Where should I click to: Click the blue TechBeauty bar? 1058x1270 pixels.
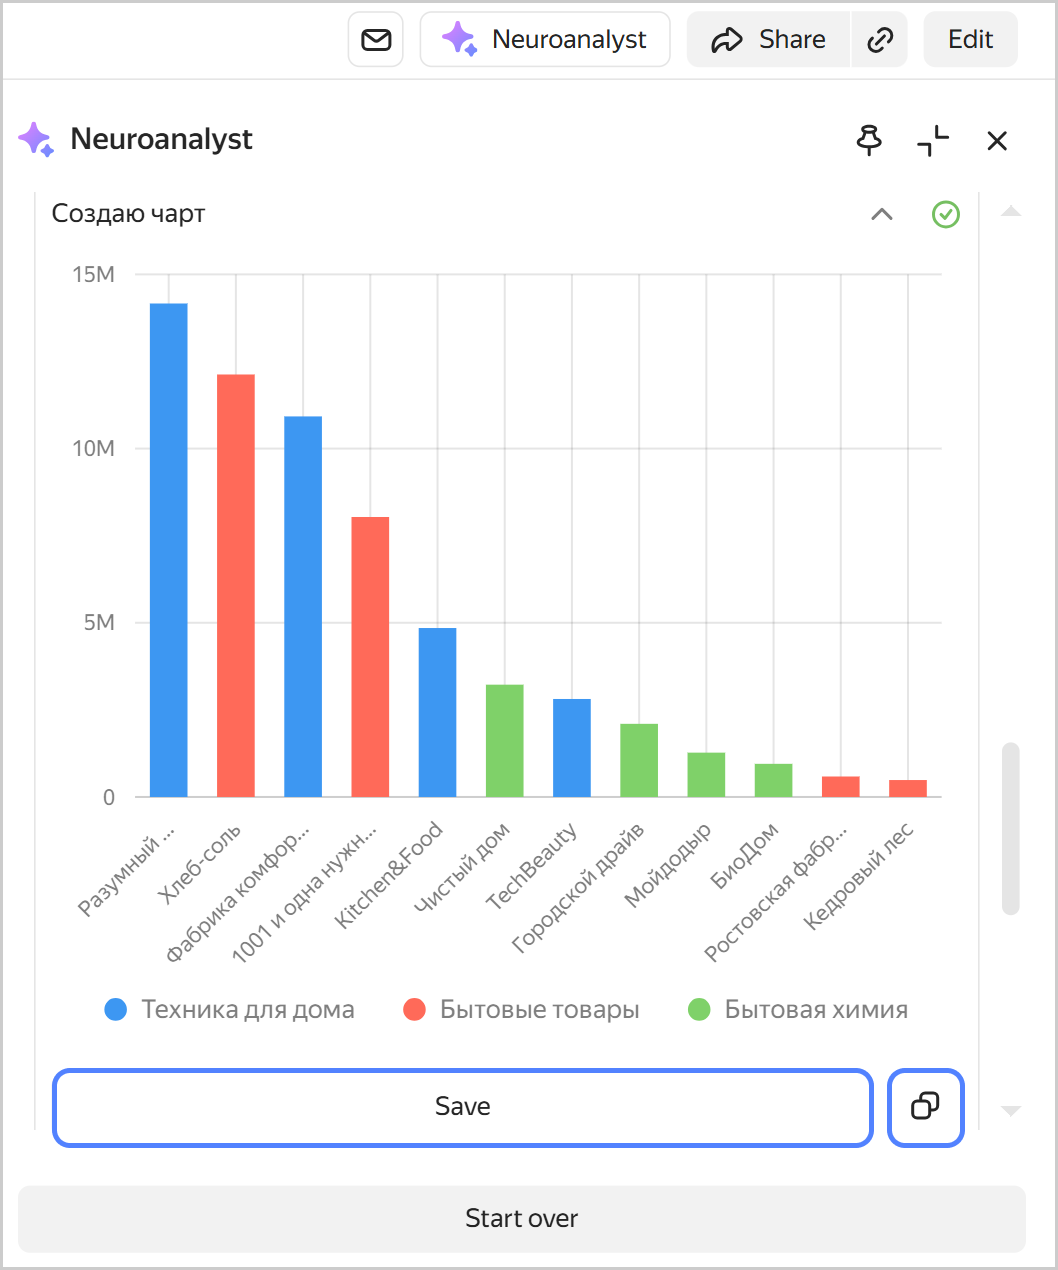pyautogui.click(x=572, y=748)
